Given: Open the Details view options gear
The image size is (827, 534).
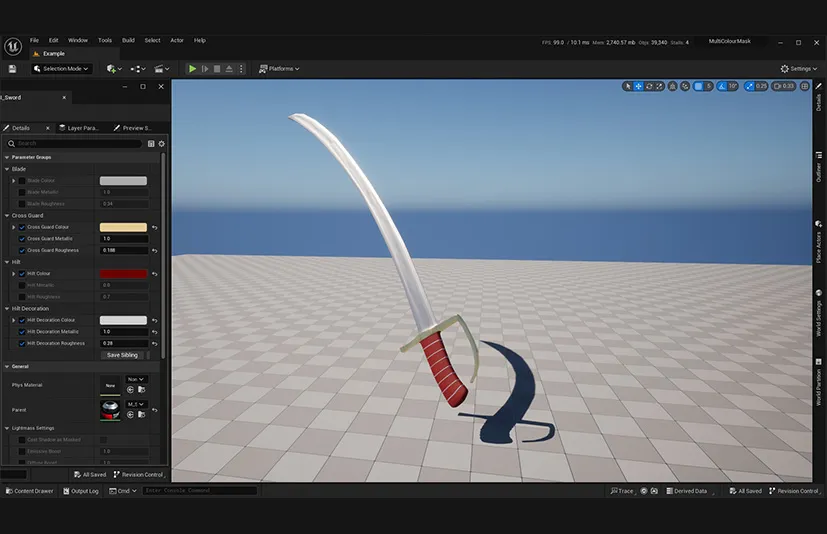Looking at the screenshot, I should point(161,144).
